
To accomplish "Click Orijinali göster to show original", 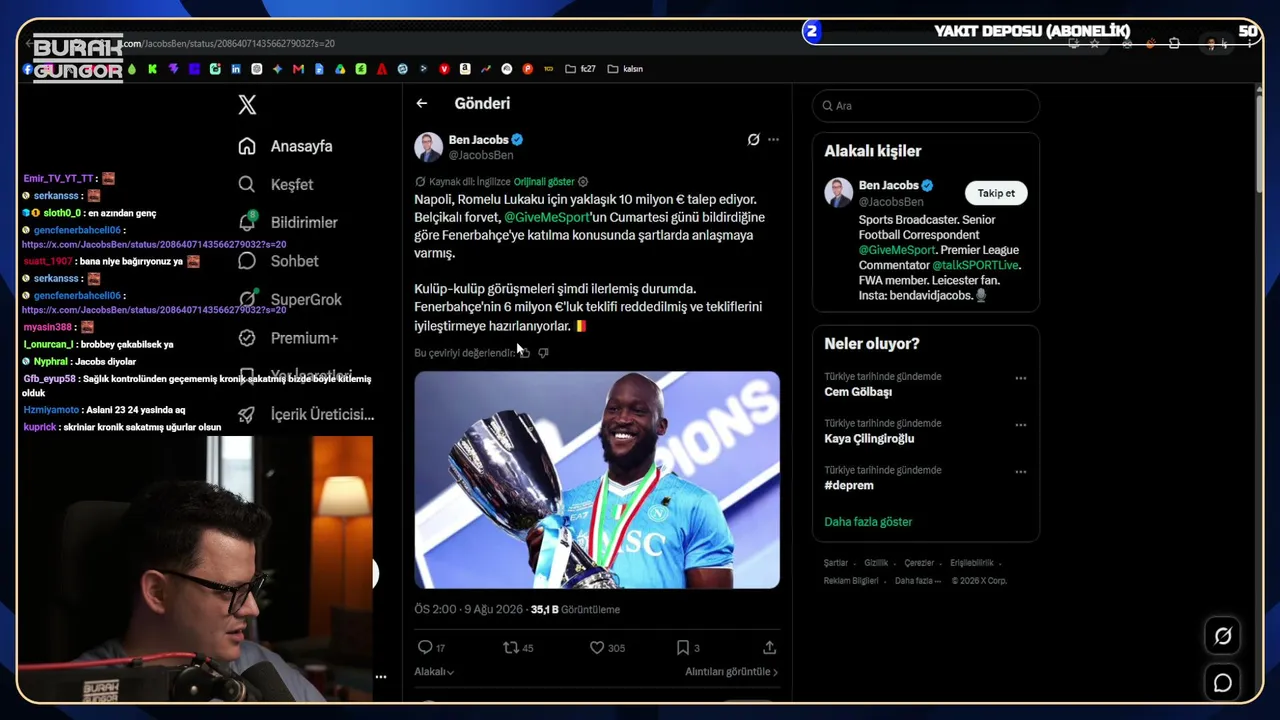I will point(544,182).
